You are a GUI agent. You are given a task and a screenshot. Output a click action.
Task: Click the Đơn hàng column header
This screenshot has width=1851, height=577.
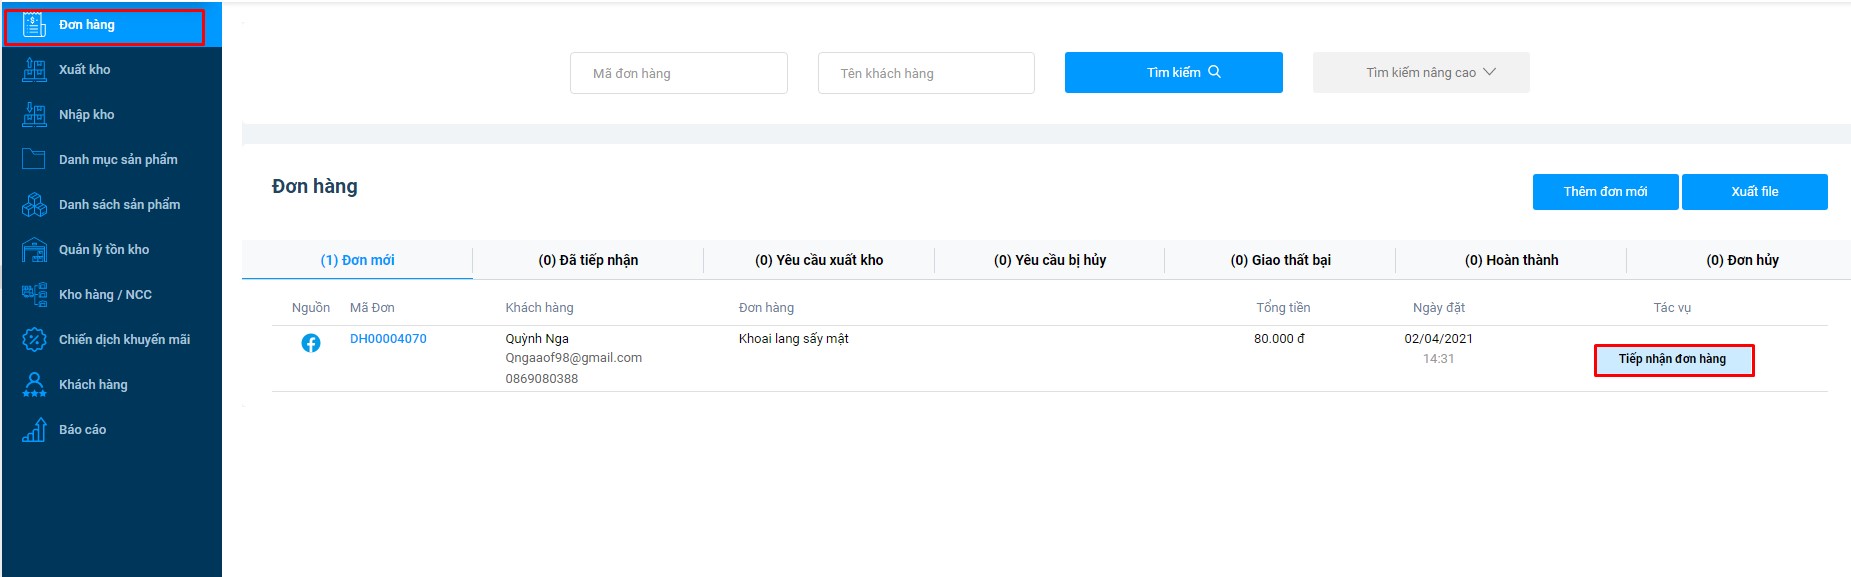point(766,308)
